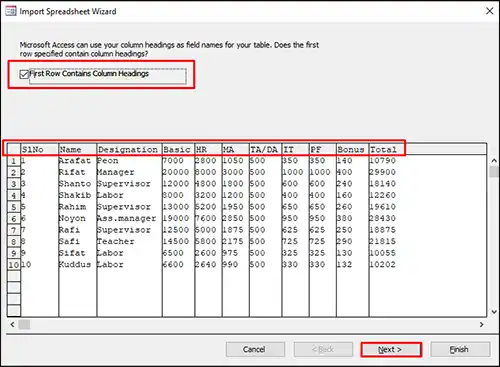Select the Total column header
This screenshot has width=500, height=367.
tap(387, 149)
